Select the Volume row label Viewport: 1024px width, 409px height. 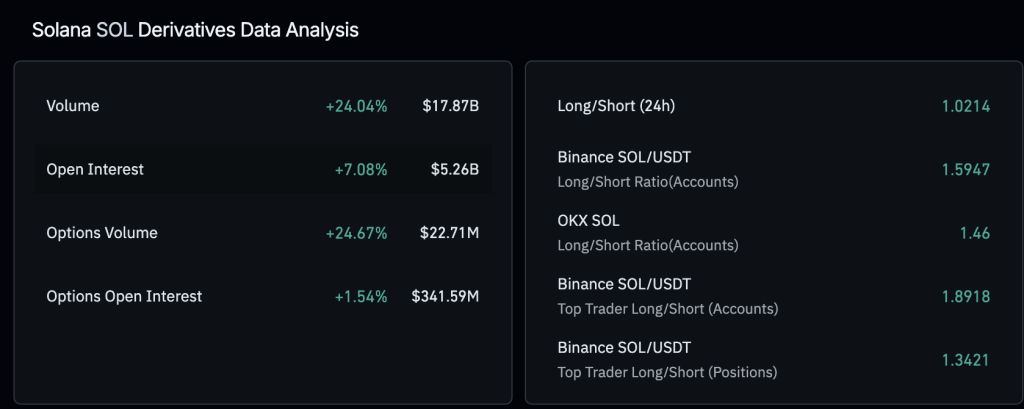pos(72,106)
